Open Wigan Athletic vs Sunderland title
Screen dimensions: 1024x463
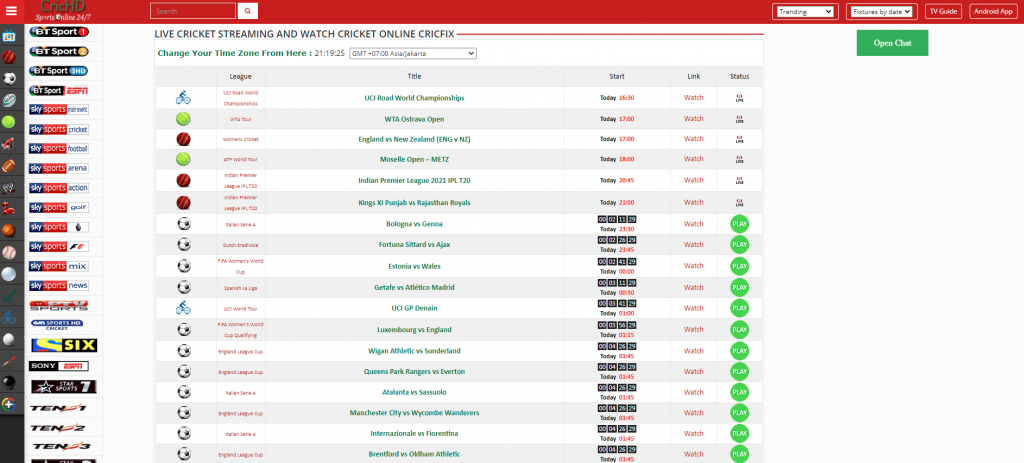(414, 351)
